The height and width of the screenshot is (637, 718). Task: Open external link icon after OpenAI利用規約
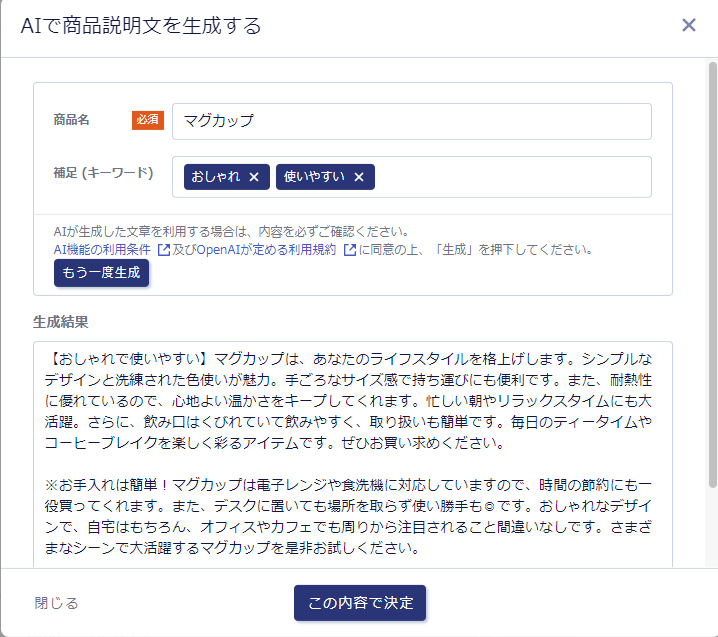click(x=350, y=250)
